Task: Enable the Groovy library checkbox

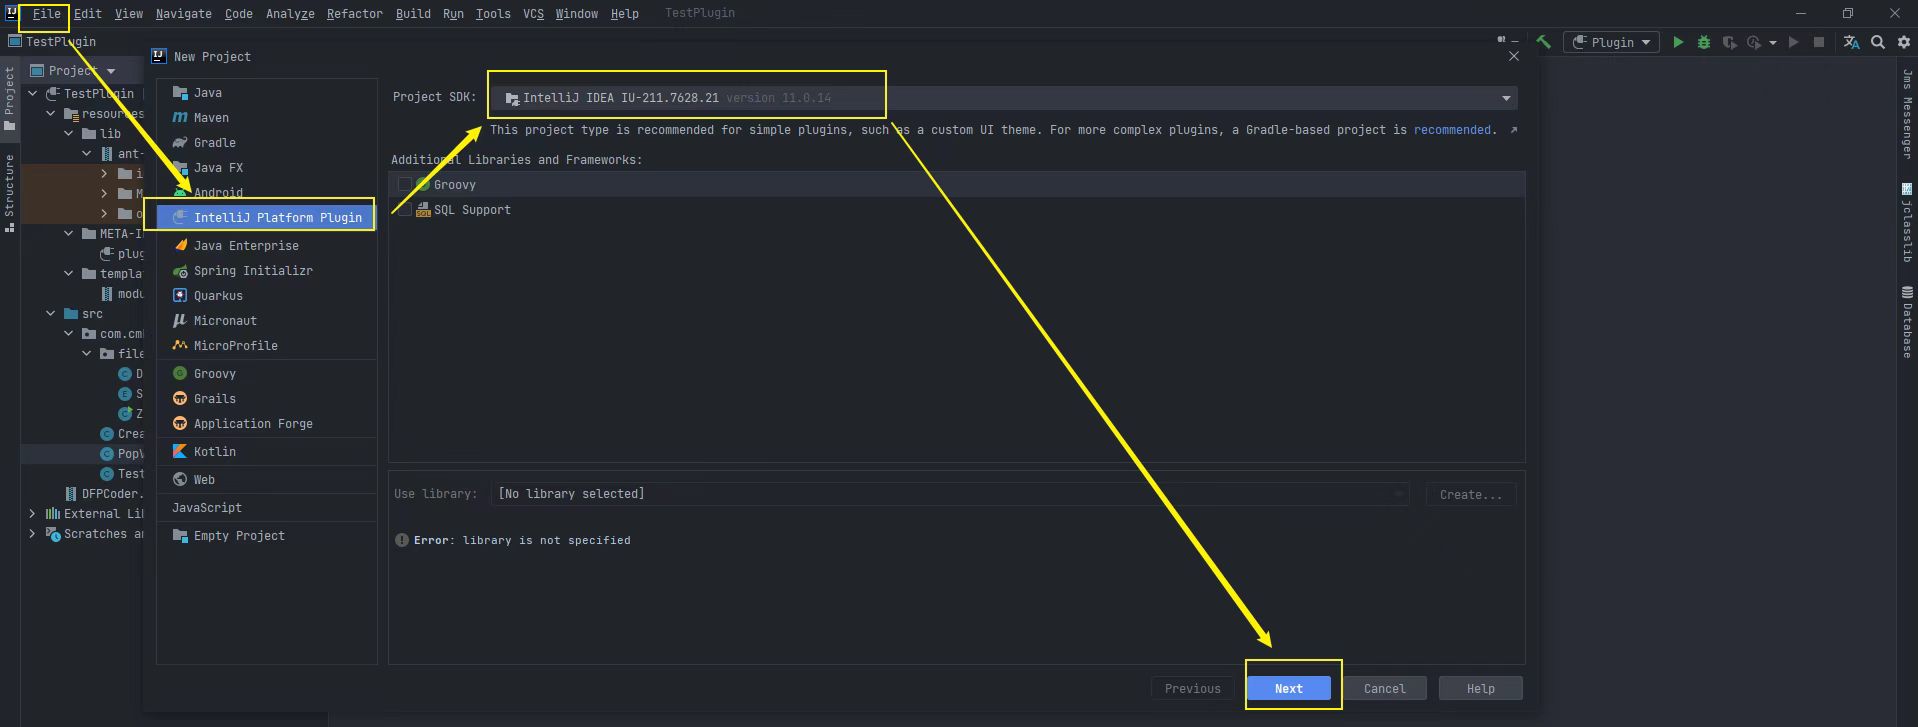Action: pos(404,184)
